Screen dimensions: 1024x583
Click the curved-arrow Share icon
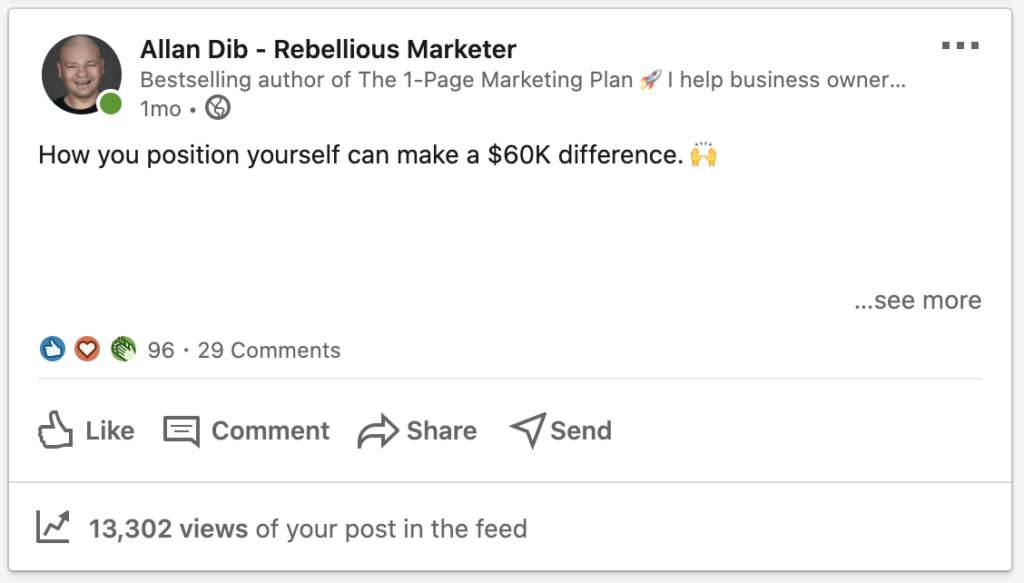(x=374, y=431)
